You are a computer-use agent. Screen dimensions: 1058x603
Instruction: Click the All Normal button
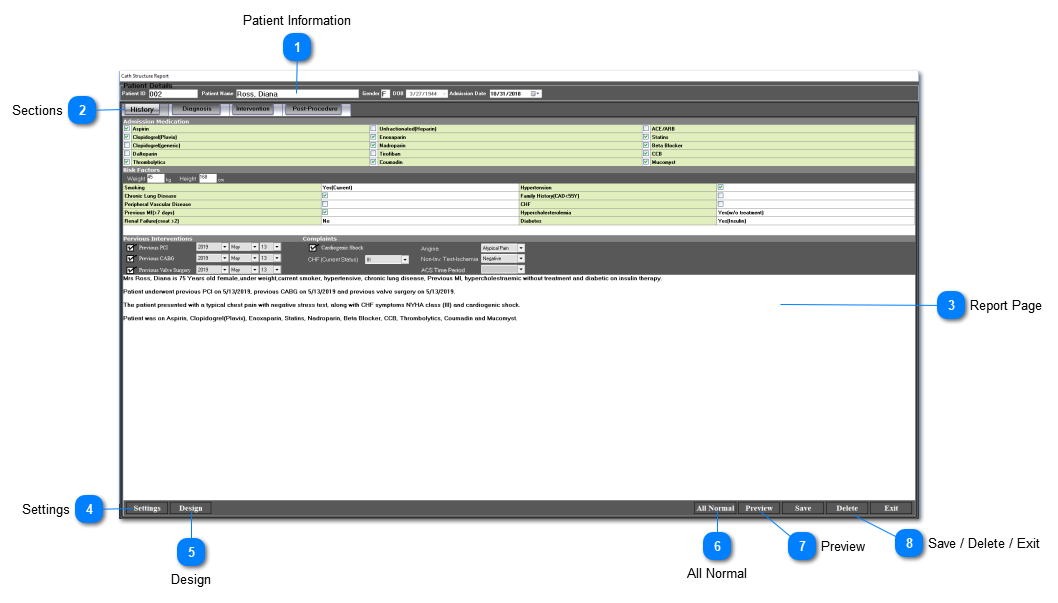pos(715,508)
